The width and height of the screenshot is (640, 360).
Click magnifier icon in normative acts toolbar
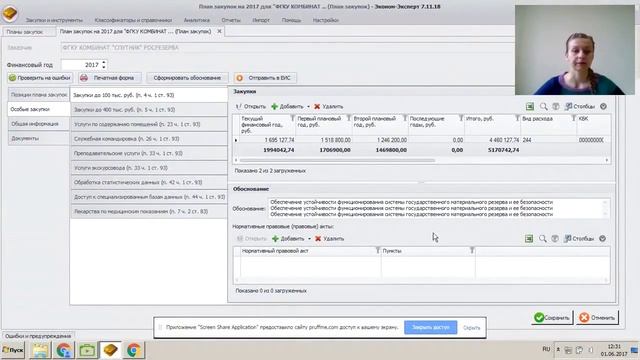542,239
